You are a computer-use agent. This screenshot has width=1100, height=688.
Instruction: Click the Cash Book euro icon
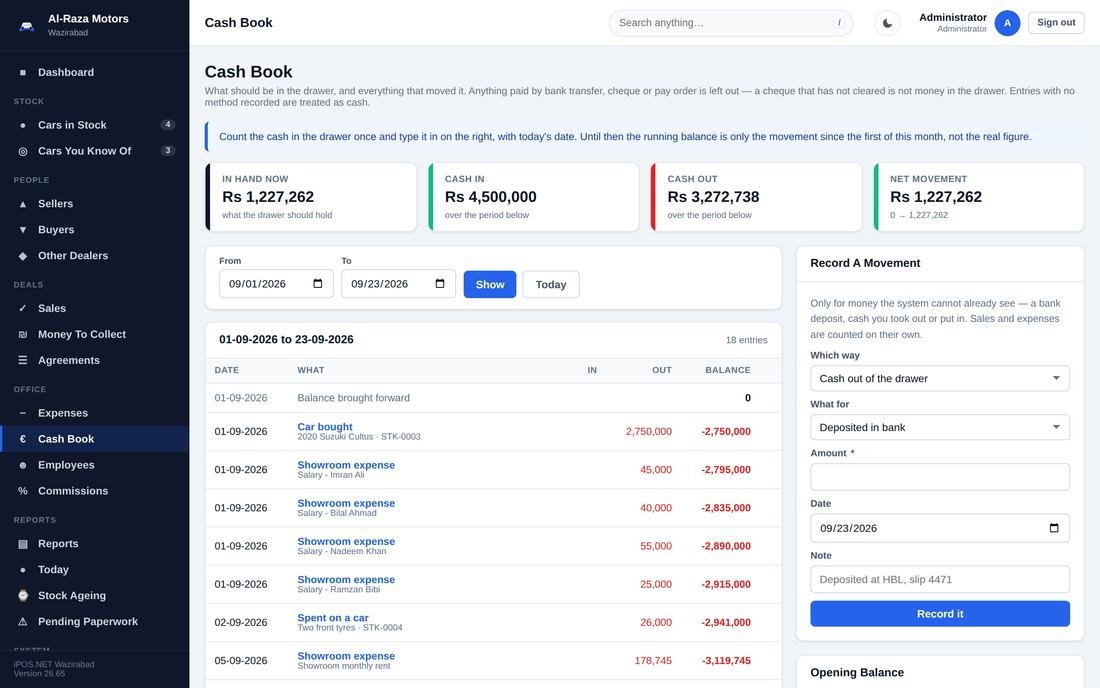coord(22,438)
